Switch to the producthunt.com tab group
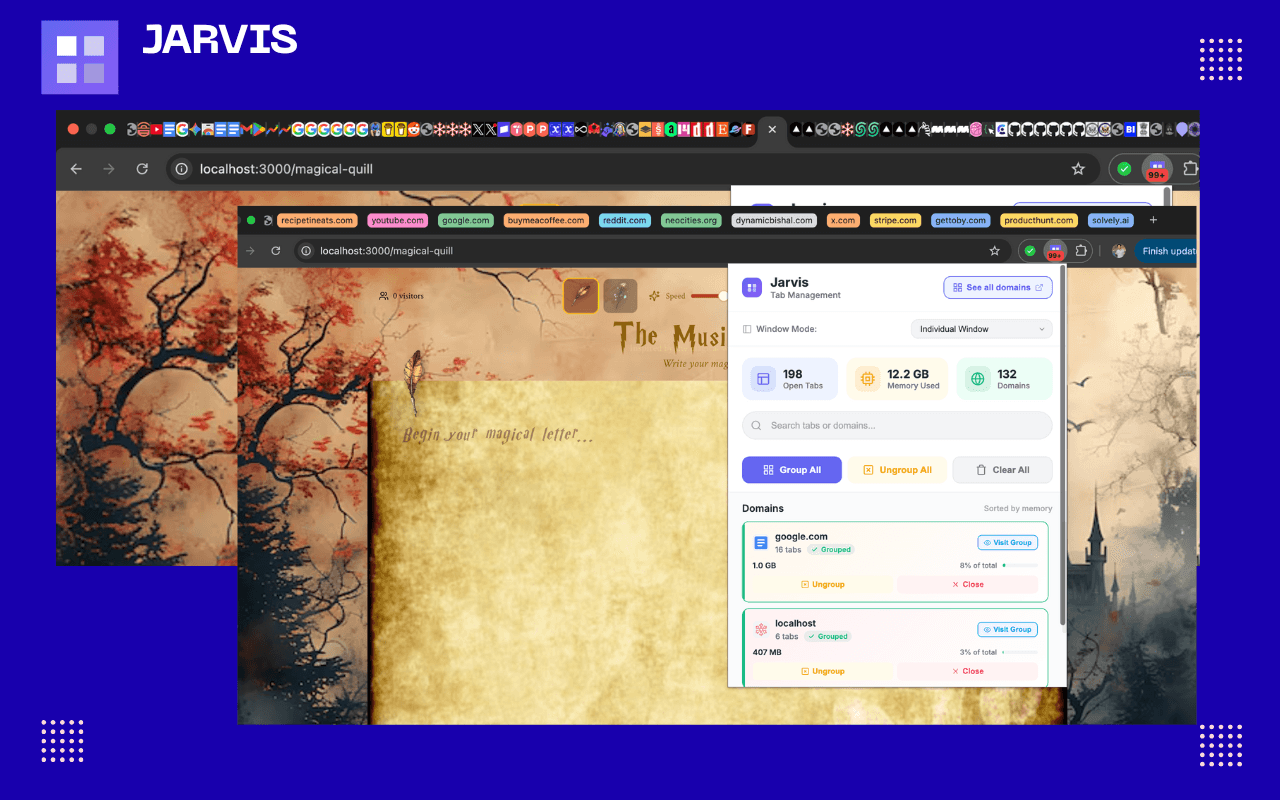 (x=1039, y=220)
